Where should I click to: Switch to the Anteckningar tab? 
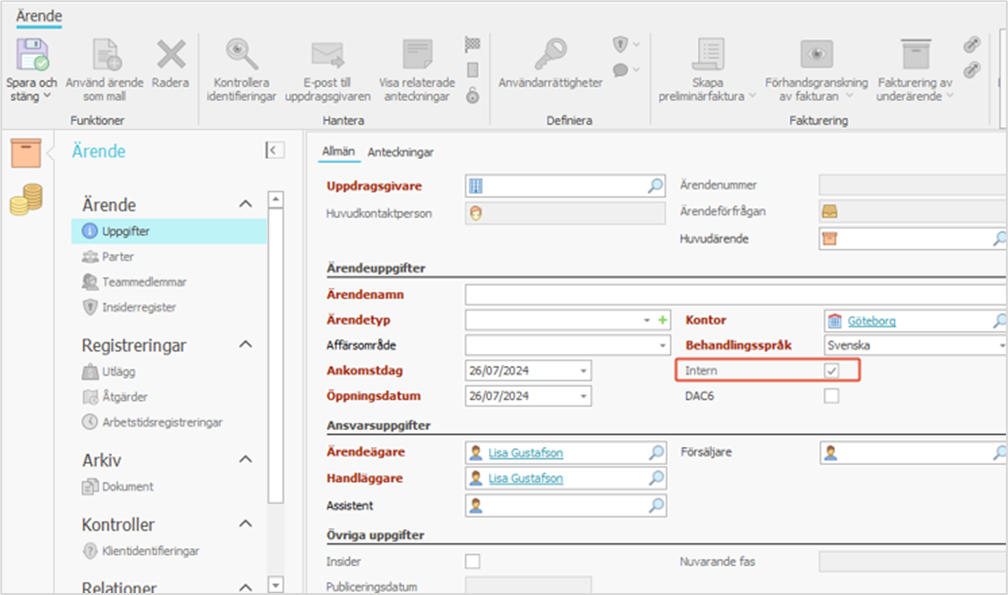pyautogui.click(x=400, y=152)
